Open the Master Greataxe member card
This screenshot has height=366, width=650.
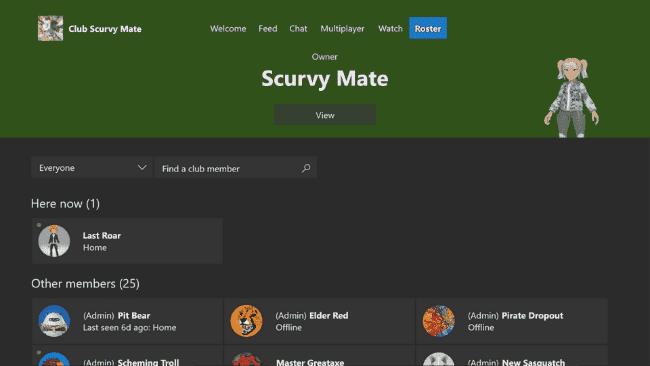coord(320,356)
